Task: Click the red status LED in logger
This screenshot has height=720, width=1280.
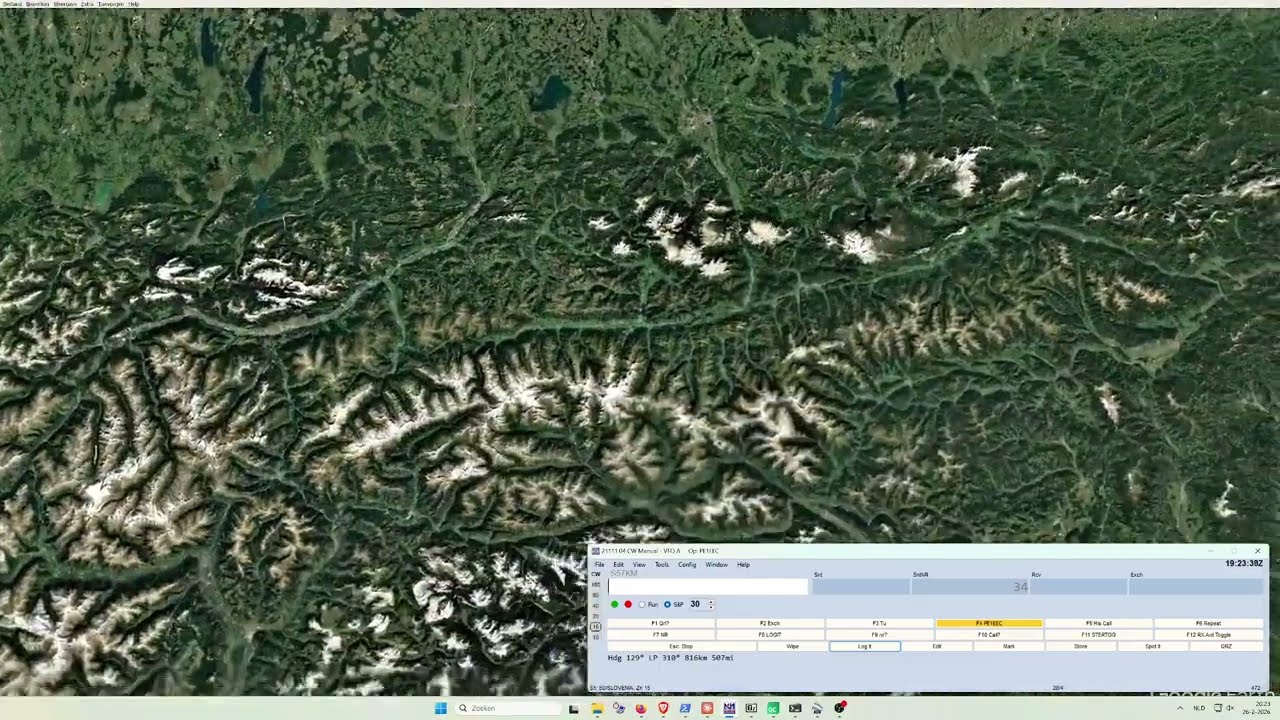Action: 628,604
